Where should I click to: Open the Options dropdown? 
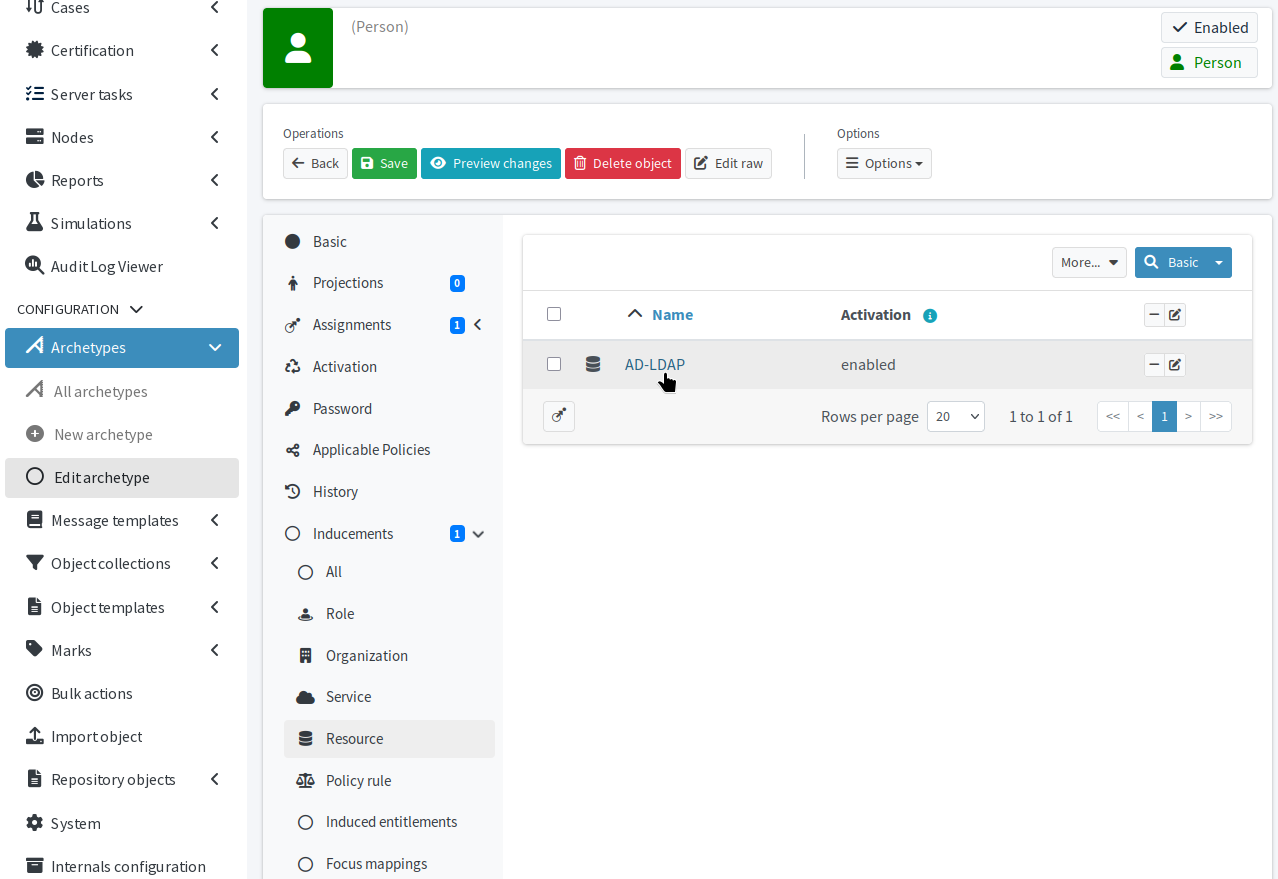884,163
